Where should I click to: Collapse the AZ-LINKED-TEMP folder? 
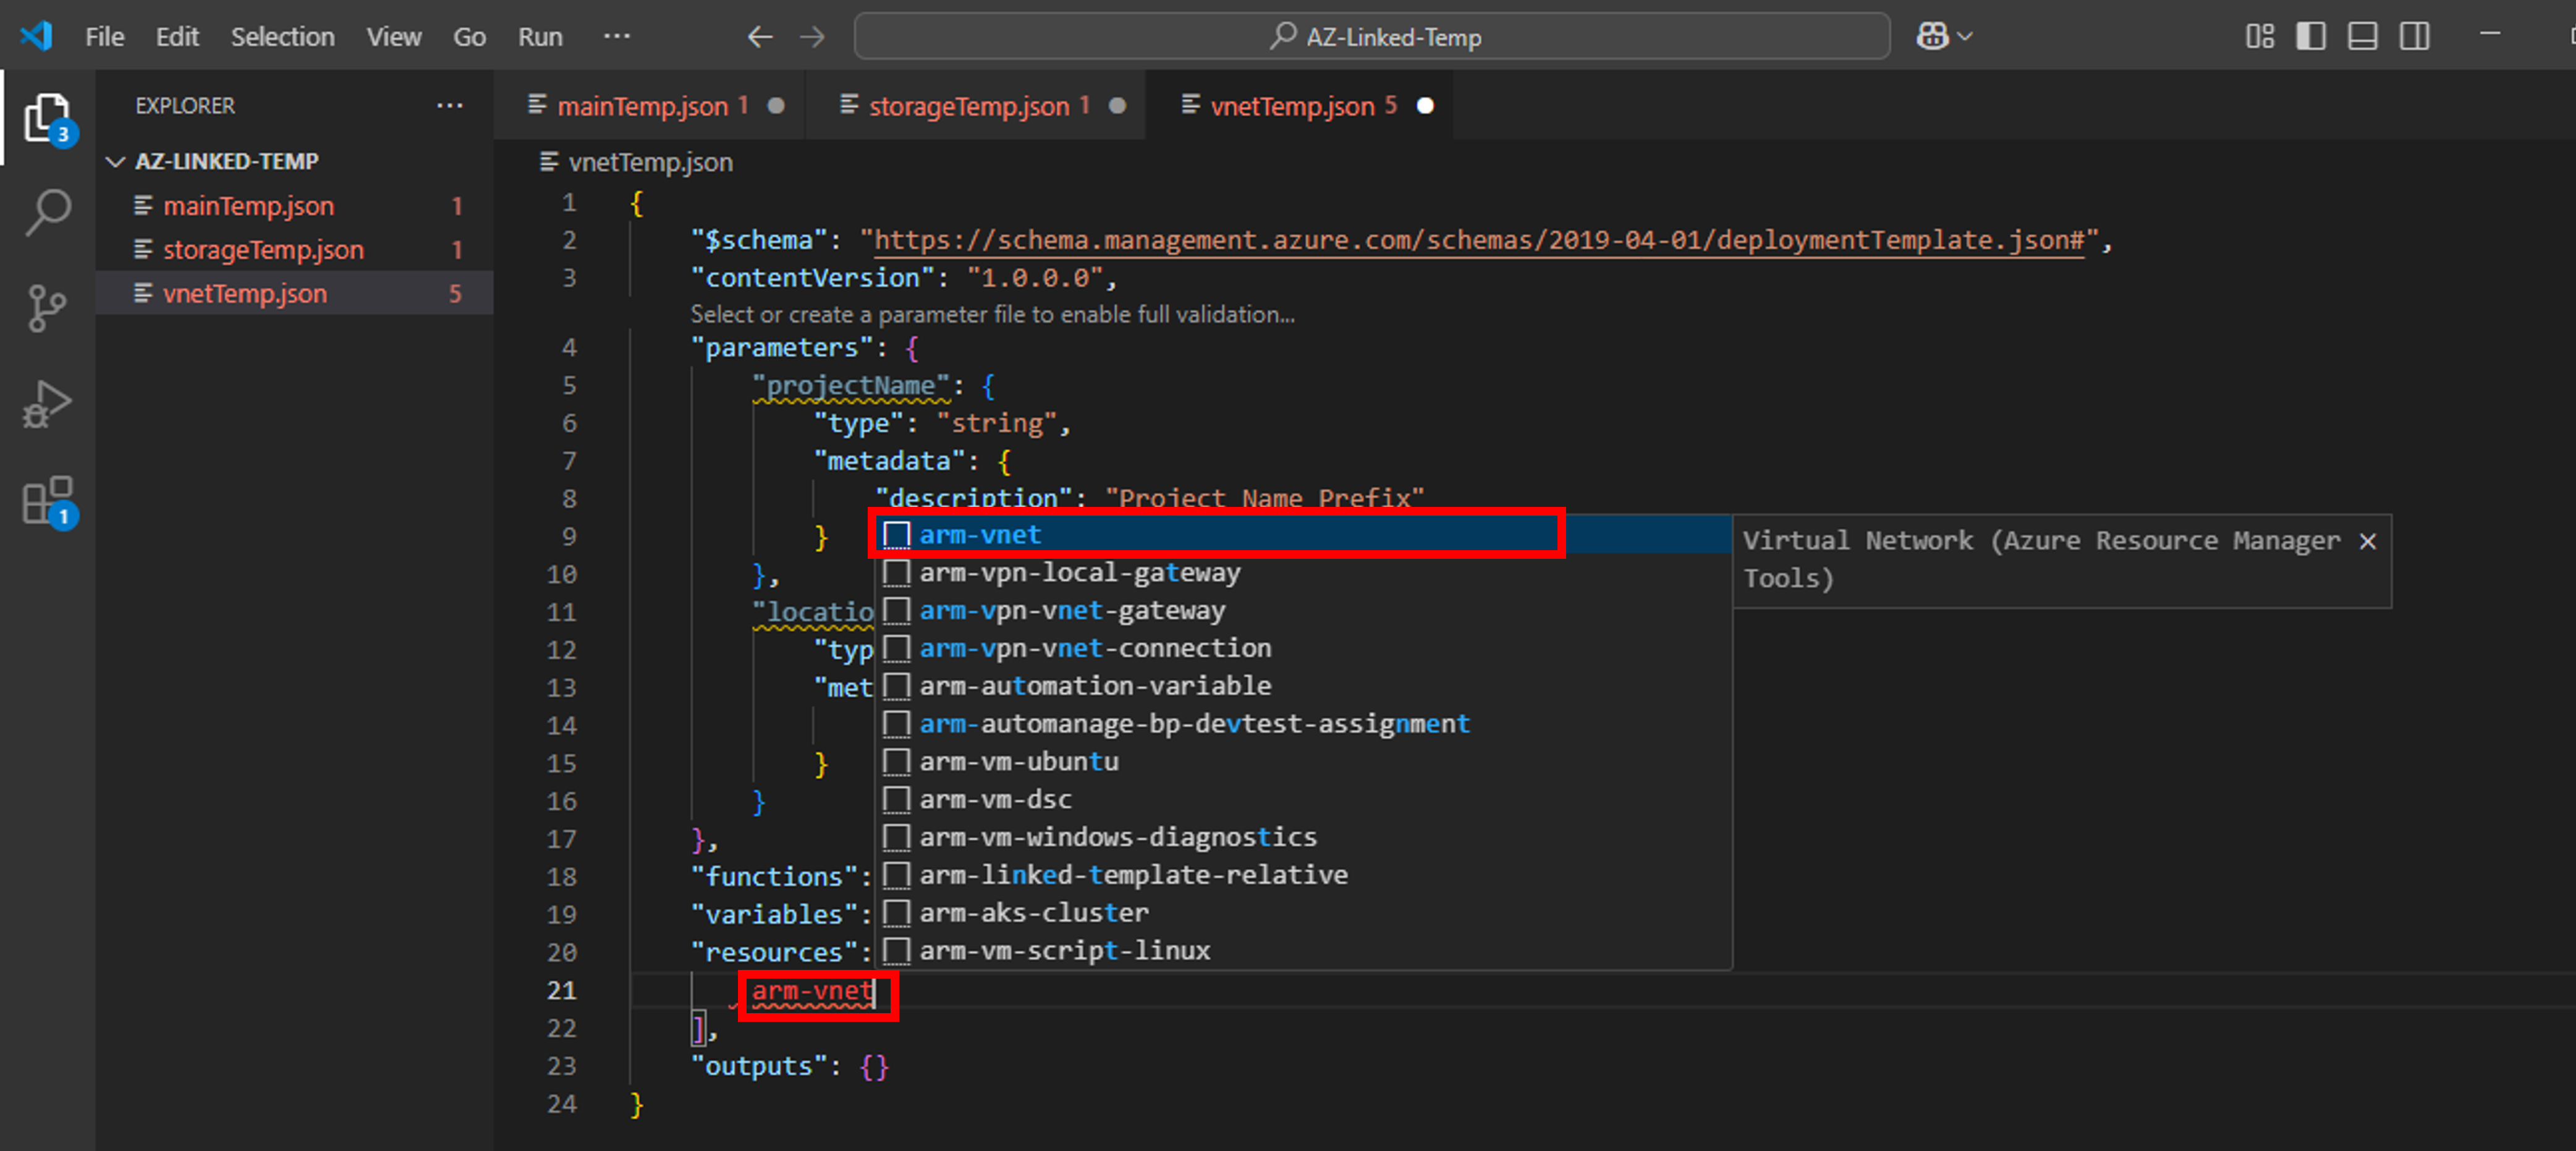tap(115, 161)
